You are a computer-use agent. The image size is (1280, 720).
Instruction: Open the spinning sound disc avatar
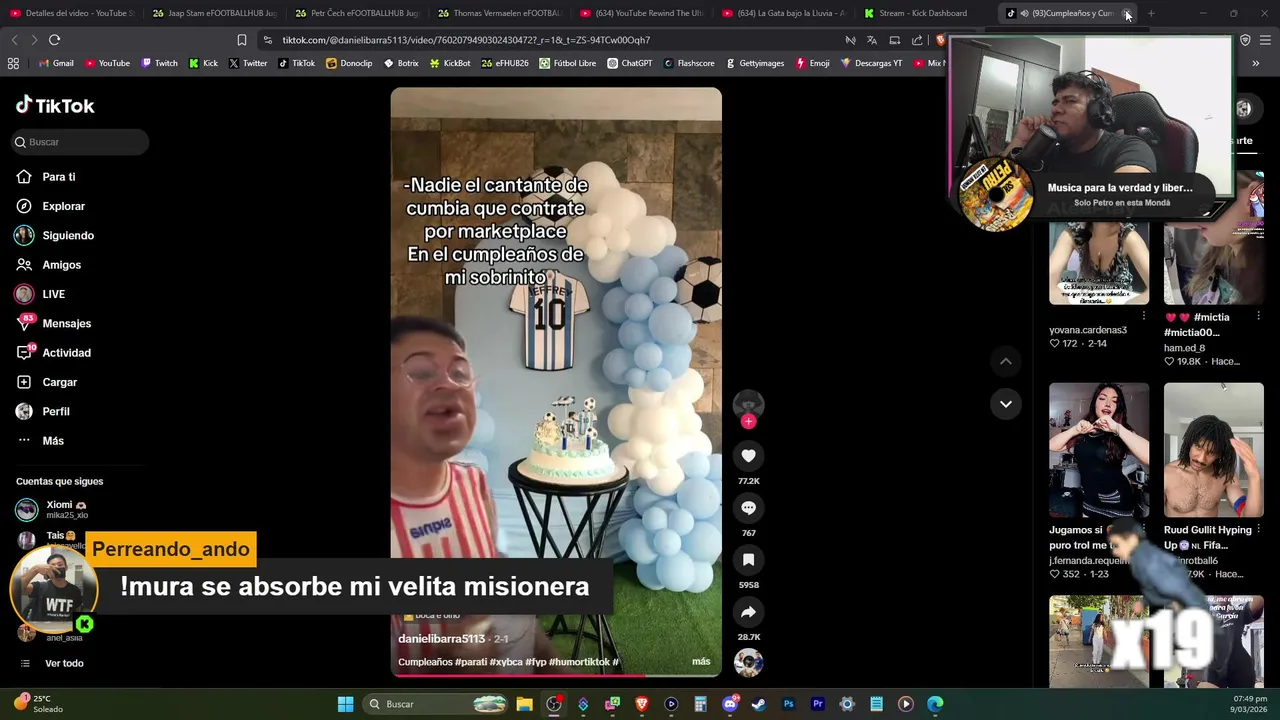point(748,662)
